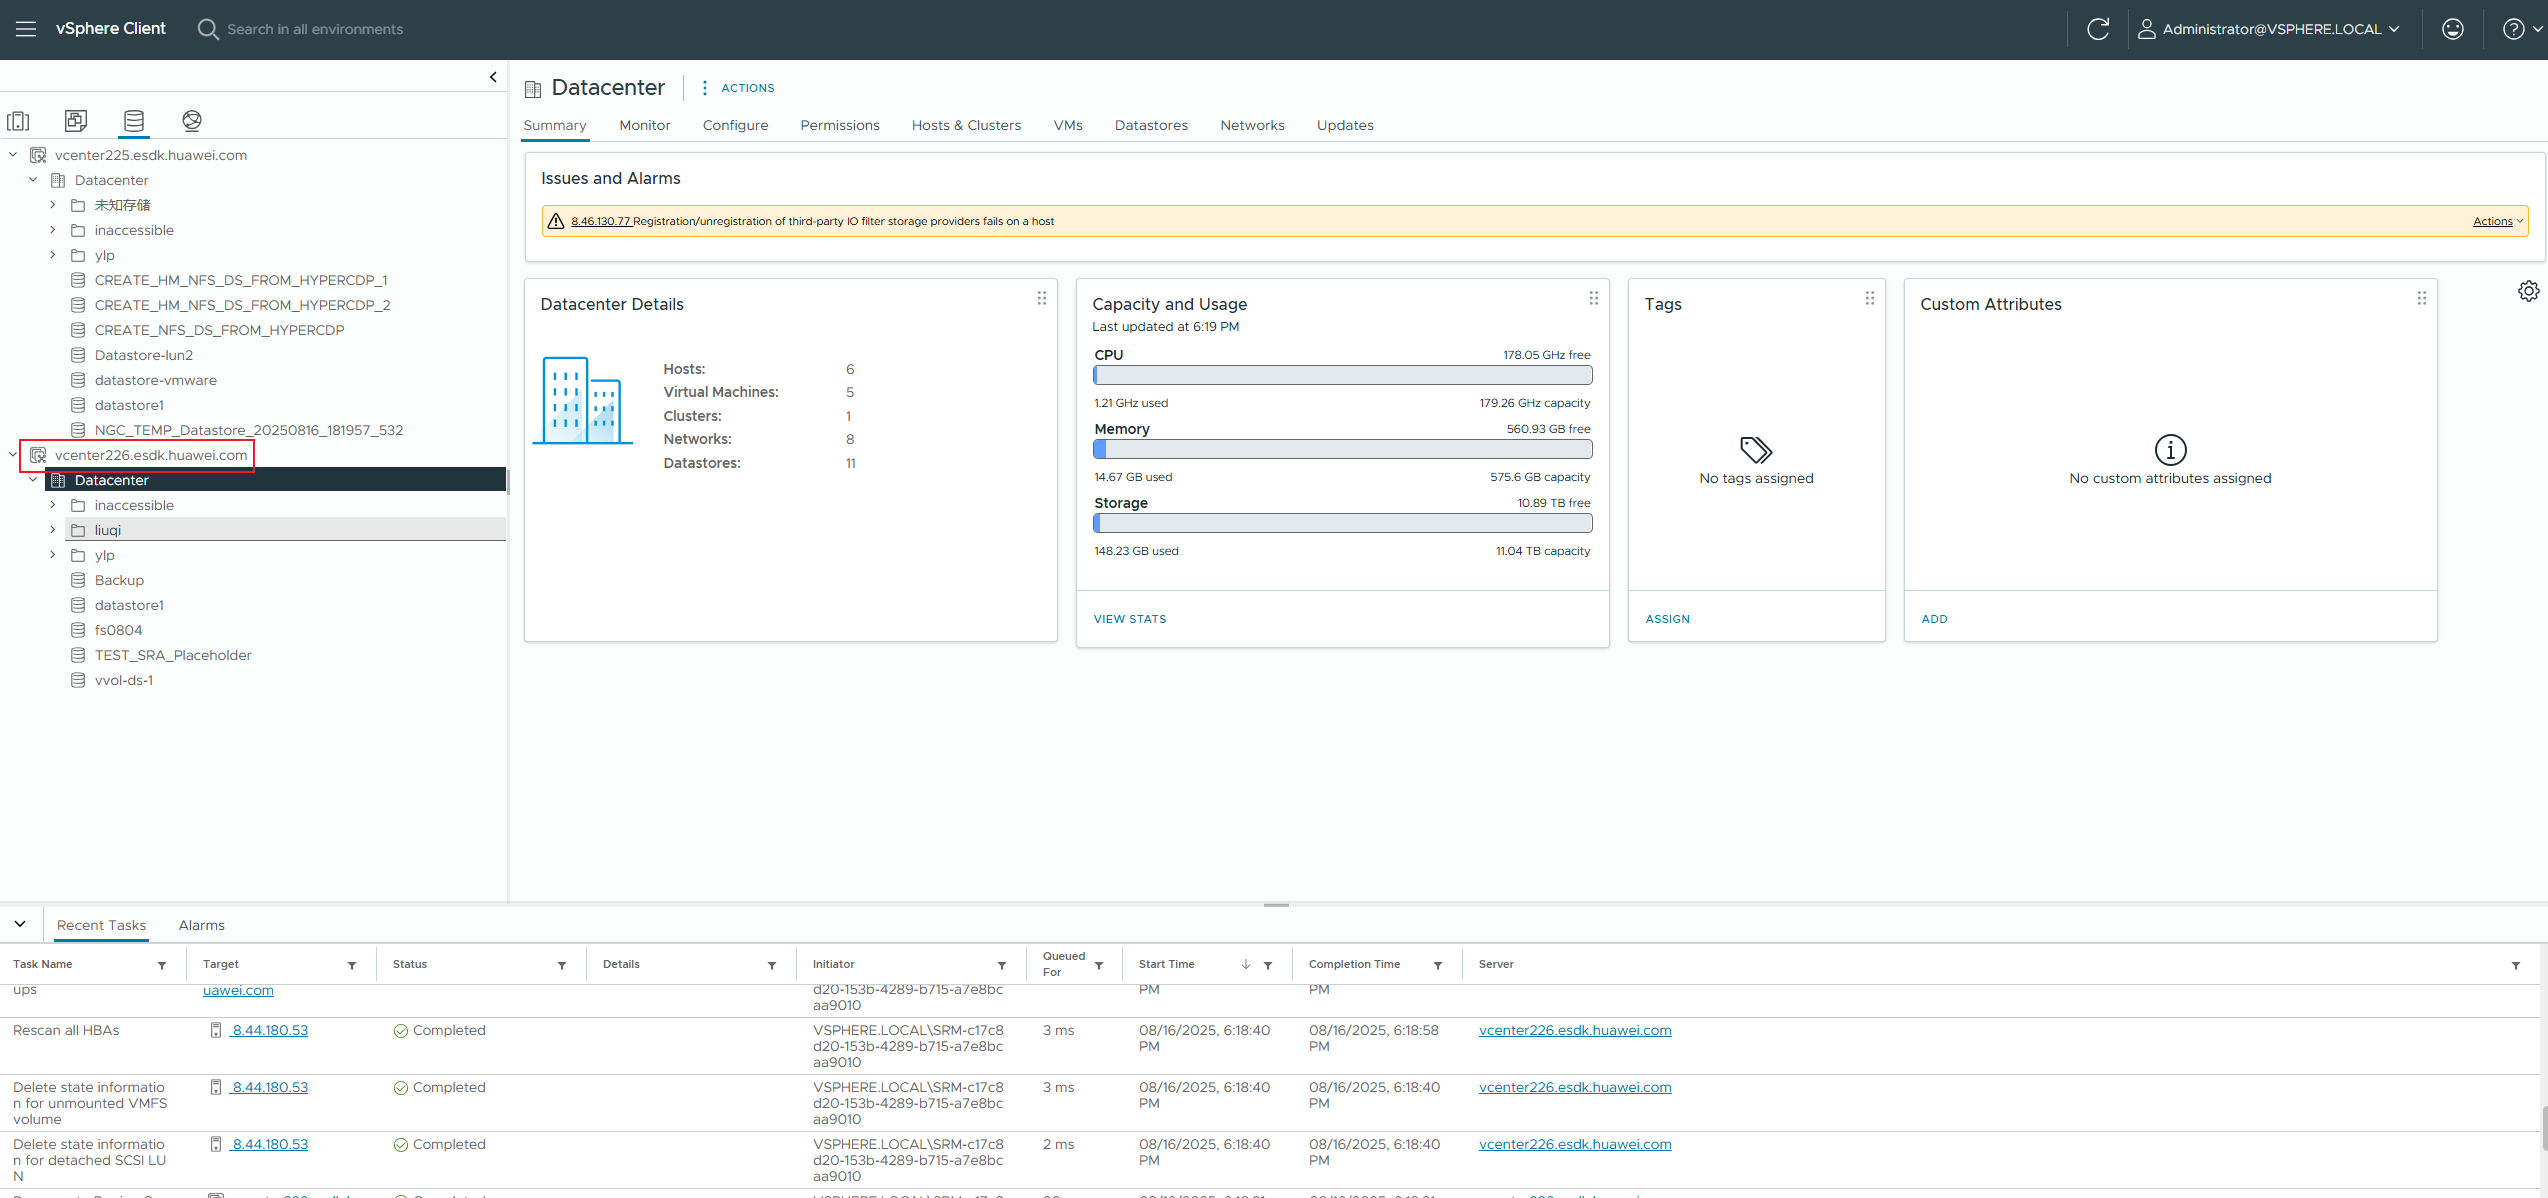Image resolution: width=2548 pixels, height=1198 pixels.
Task: Expand the liuqi folder
Action: pos(53,530)
